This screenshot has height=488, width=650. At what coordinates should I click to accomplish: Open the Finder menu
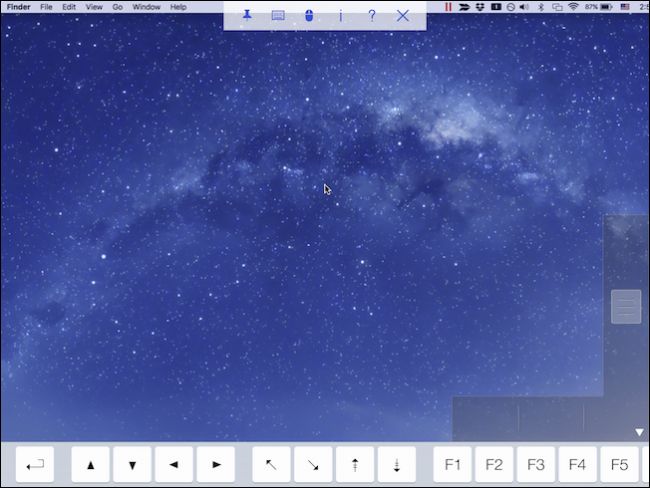coord(19,7)
